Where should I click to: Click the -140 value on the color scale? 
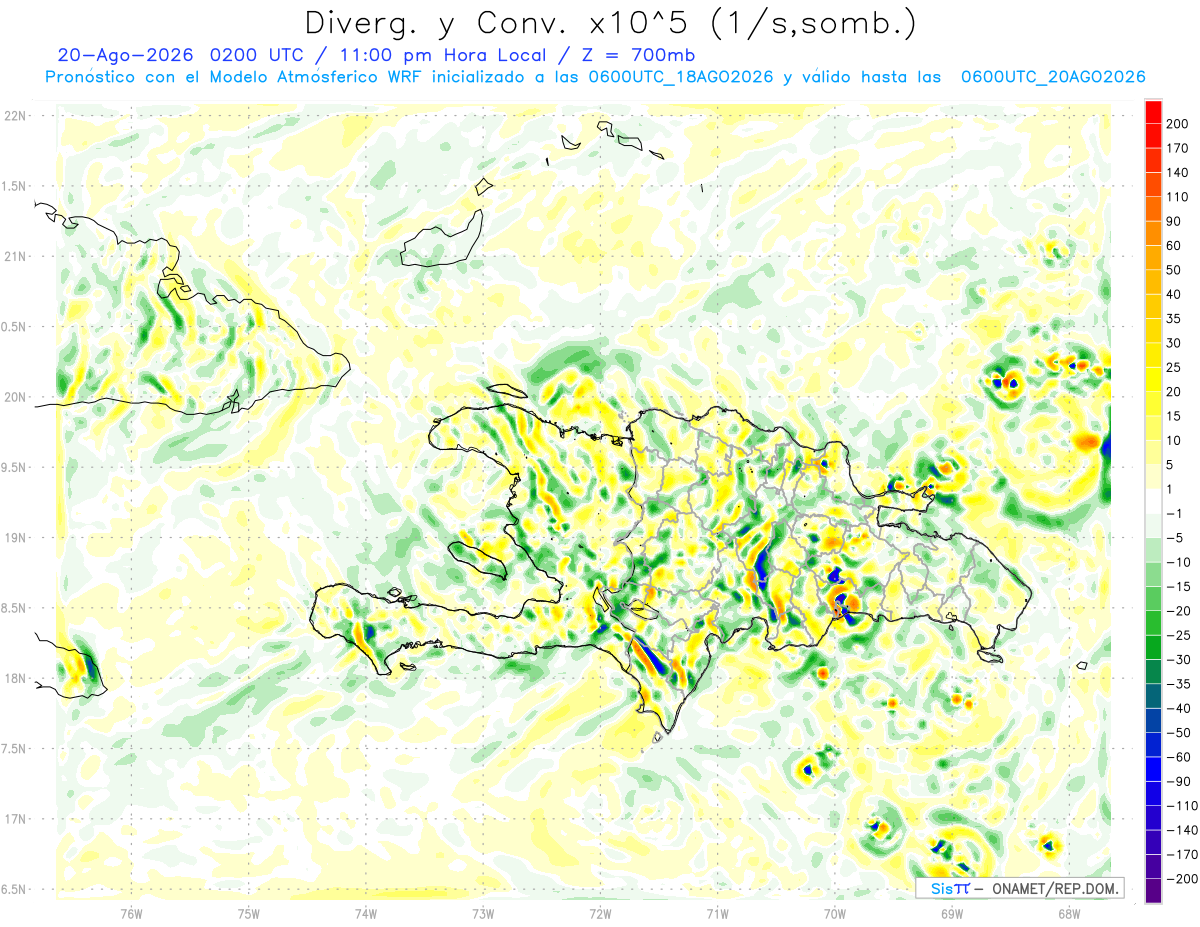coord(1181,830)
